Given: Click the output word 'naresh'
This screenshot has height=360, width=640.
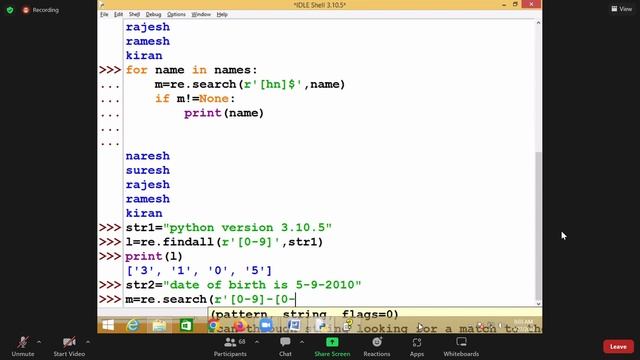Looking at the screenshot, I should point(147,156).
